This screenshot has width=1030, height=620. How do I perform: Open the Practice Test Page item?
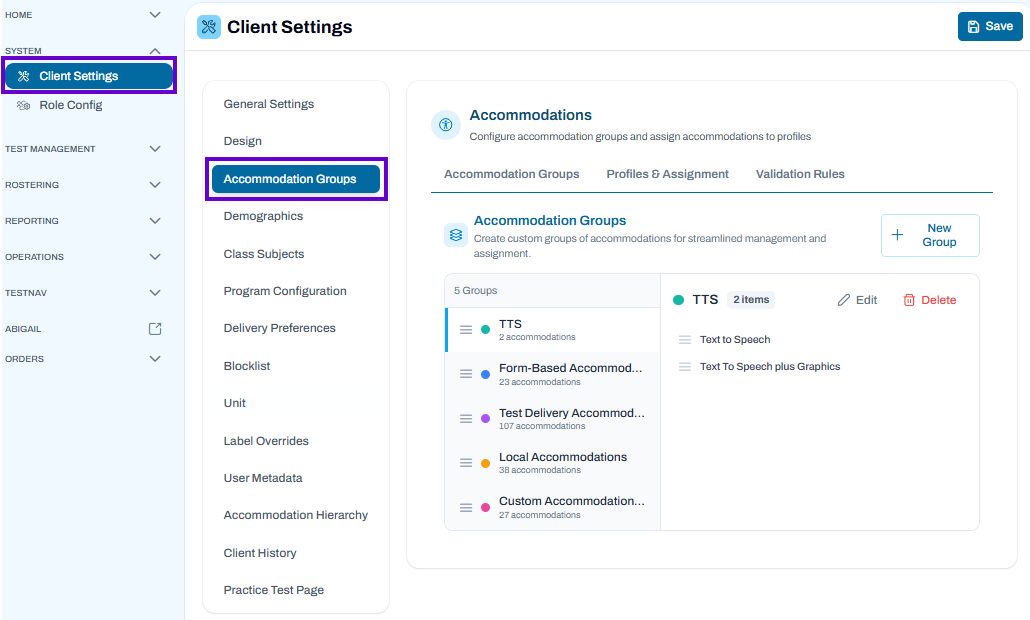point(274,590)
